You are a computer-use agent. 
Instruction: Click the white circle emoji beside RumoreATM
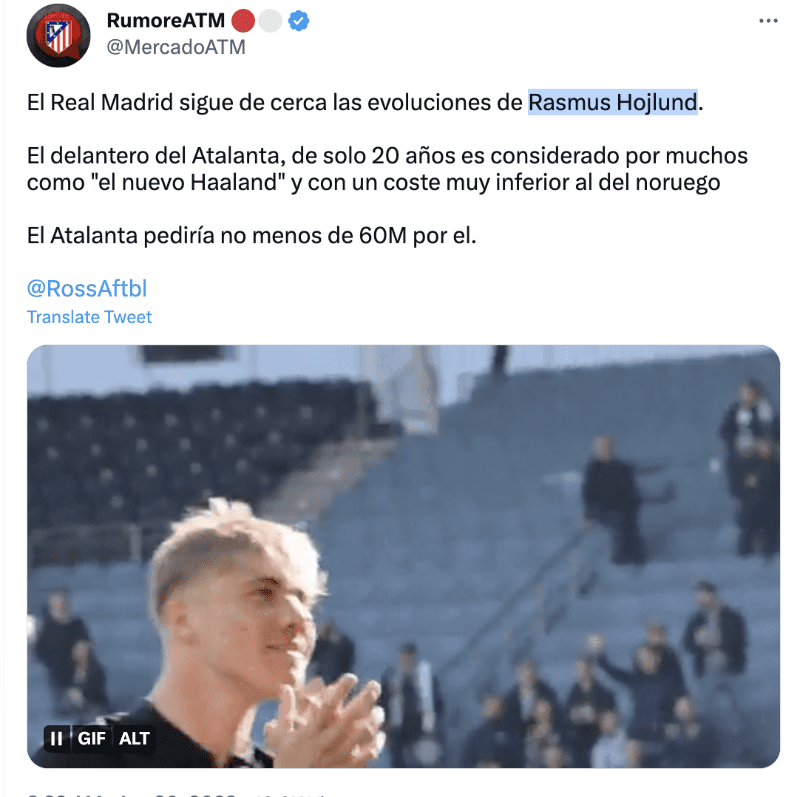point(270,21)
